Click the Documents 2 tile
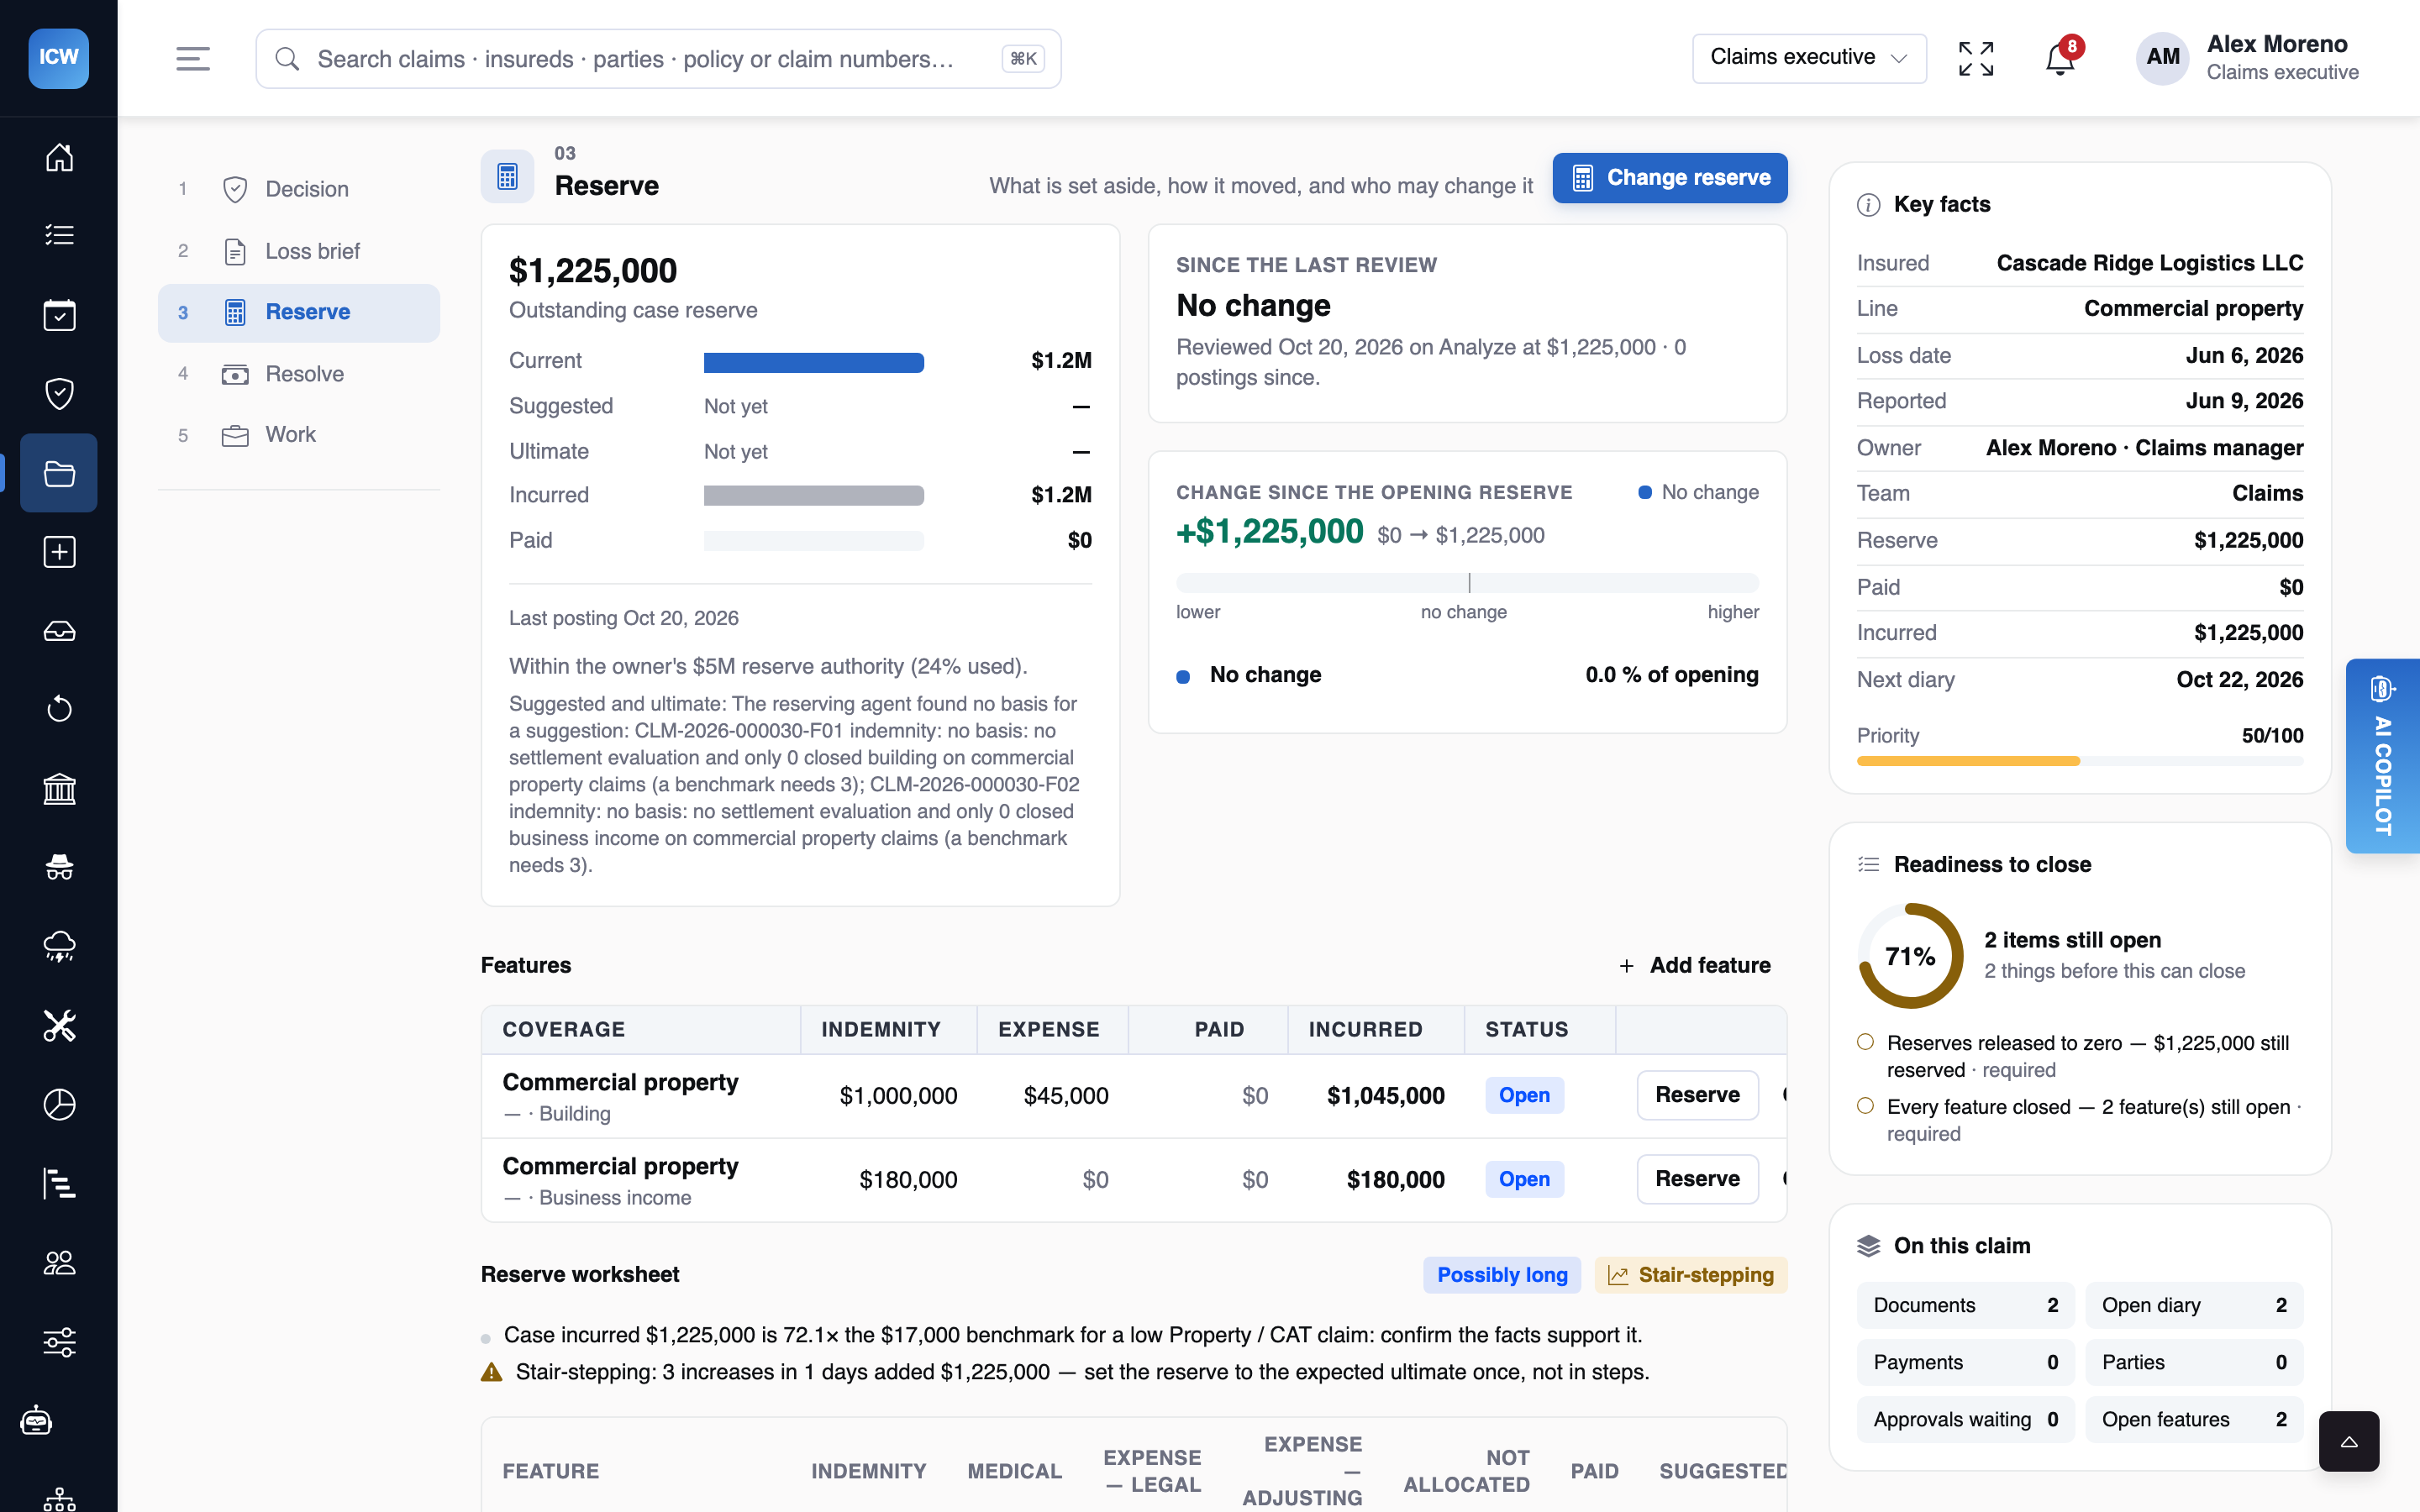This screenshot has width=2420, height=1512. [x=1965, y=1305]
